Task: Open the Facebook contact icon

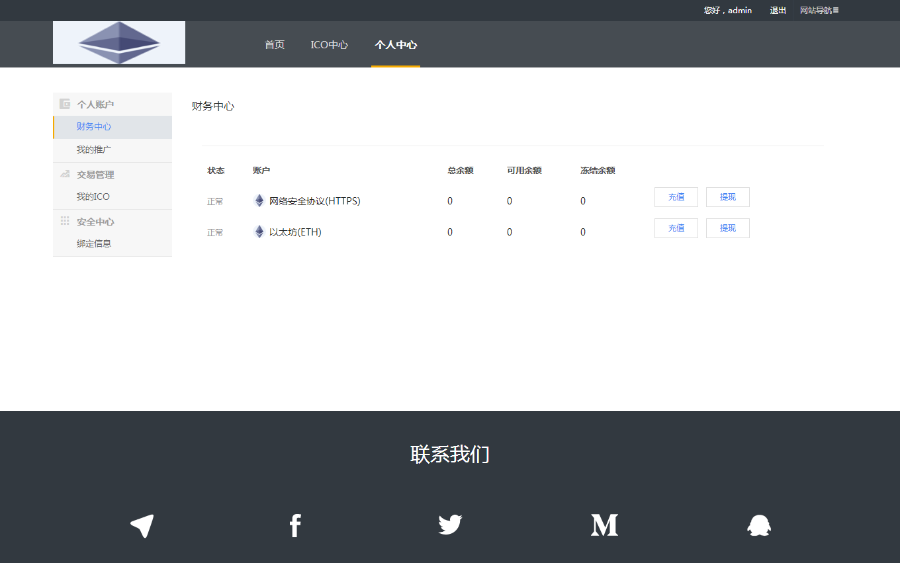Action: [295, 526]
